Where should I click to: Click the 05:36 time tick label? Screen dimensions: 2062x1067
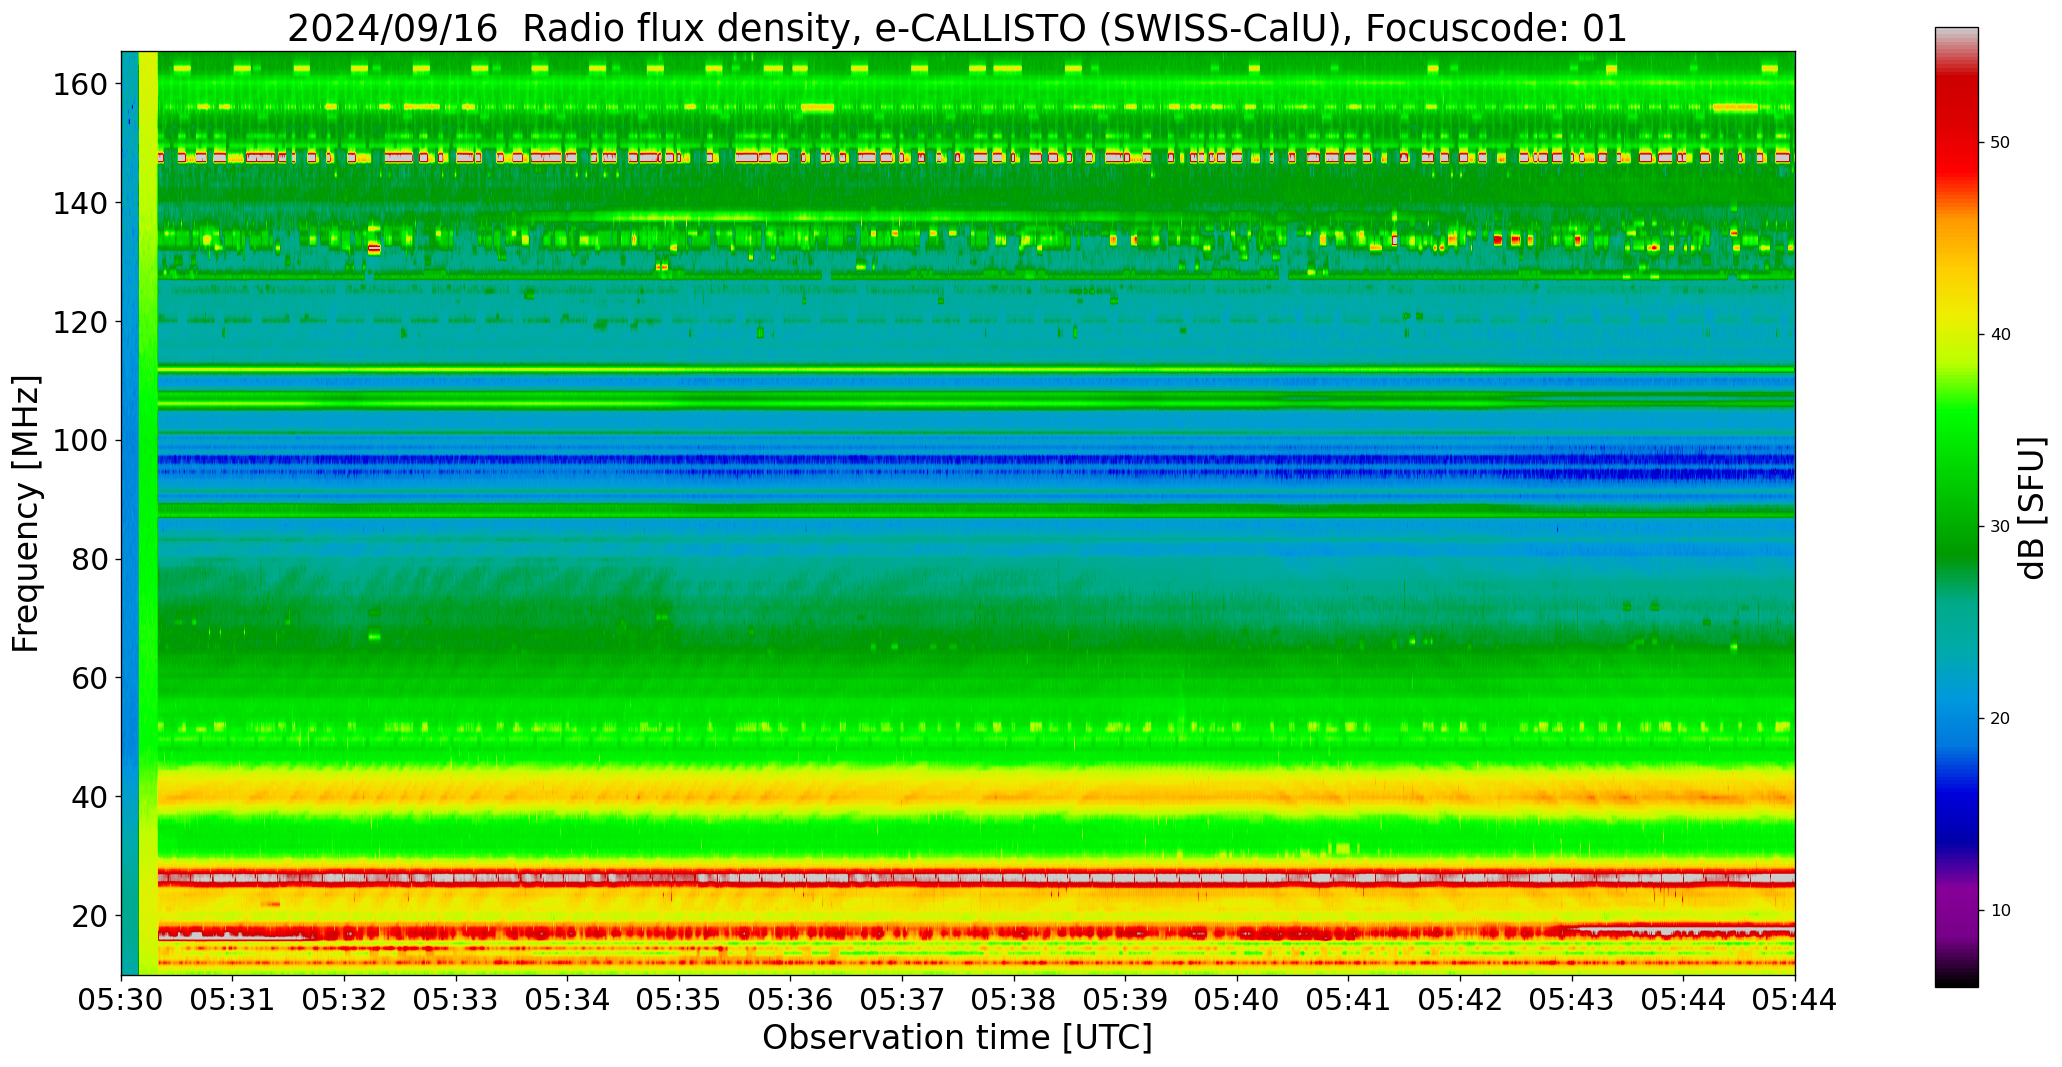tap(791, 999)
